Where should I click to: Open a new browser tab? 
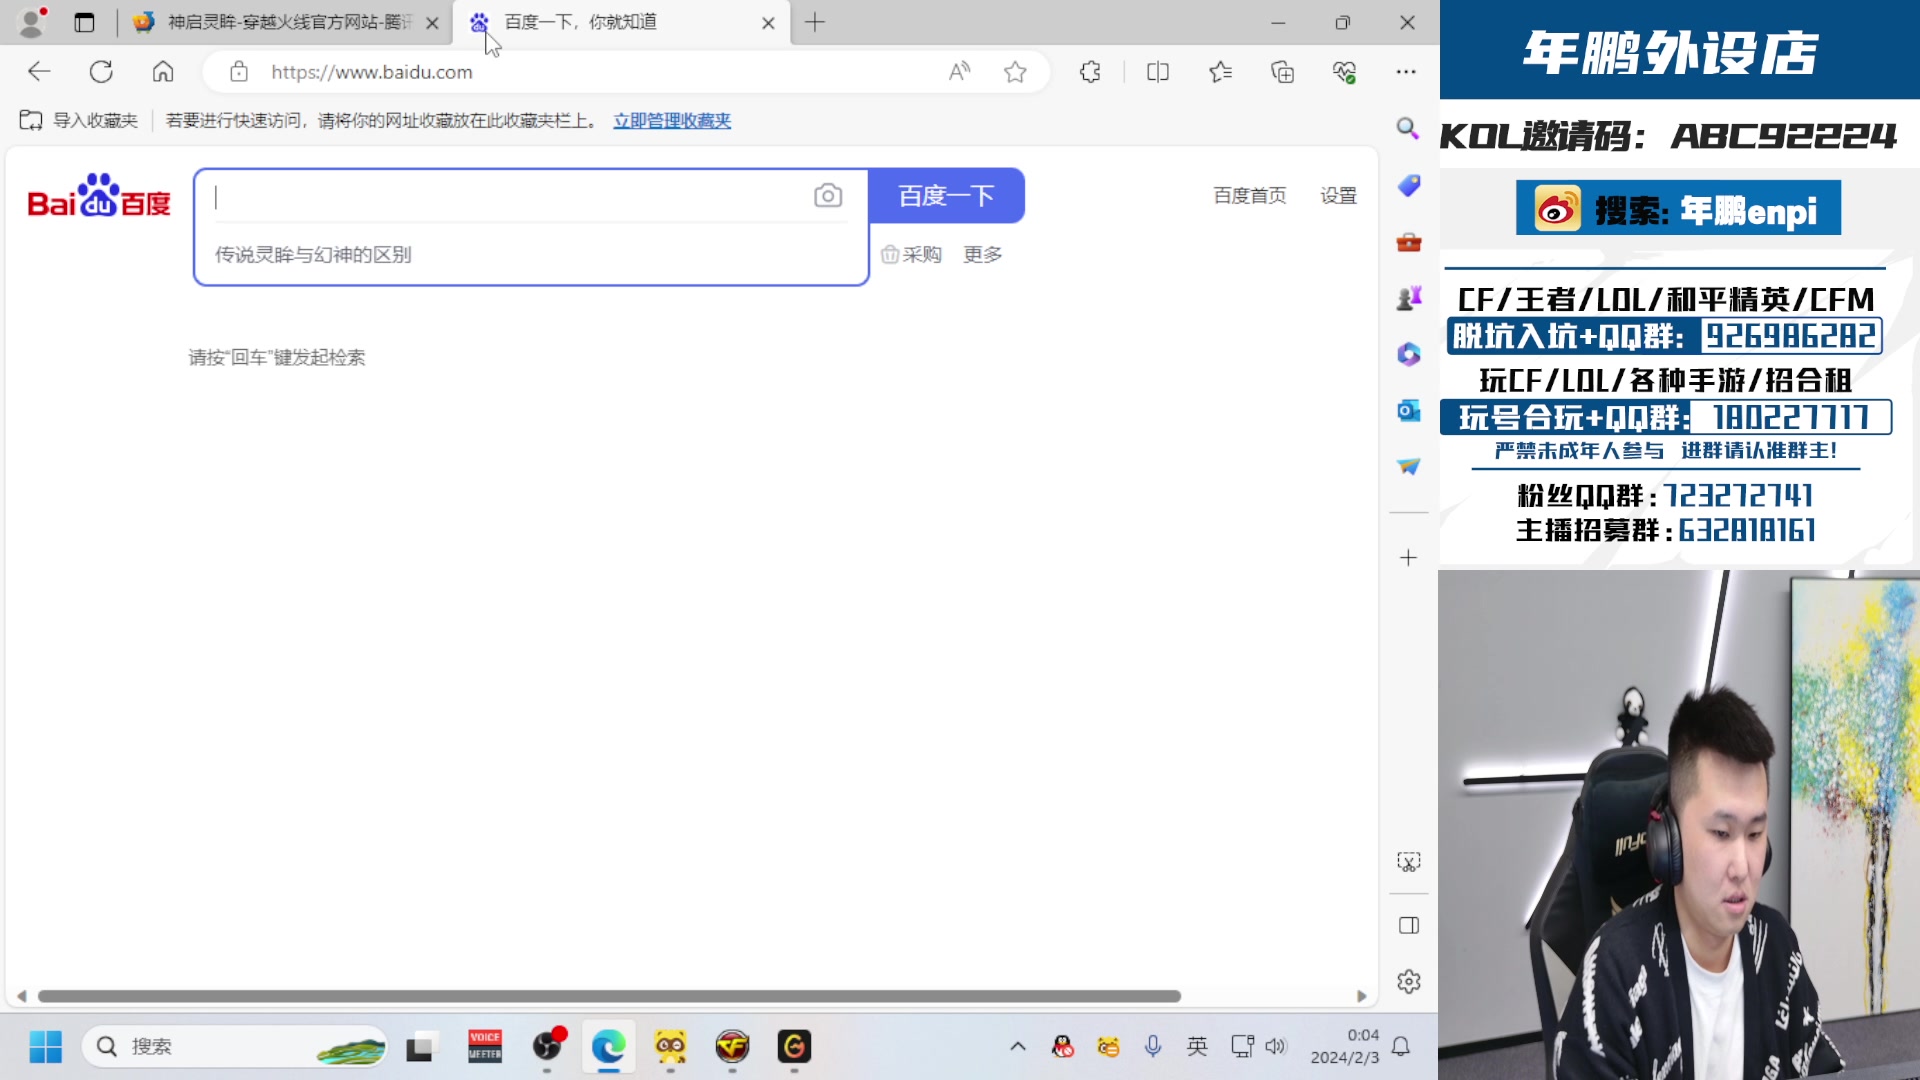pyautogui.click(x=815, y=22)
